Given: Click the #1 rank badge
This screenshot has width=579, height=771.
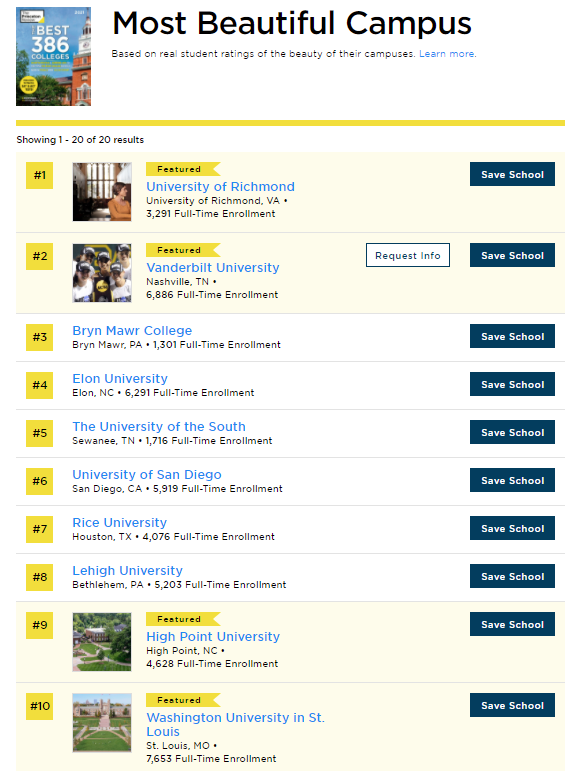Looking at the screenshot, I should pos(39,176).
